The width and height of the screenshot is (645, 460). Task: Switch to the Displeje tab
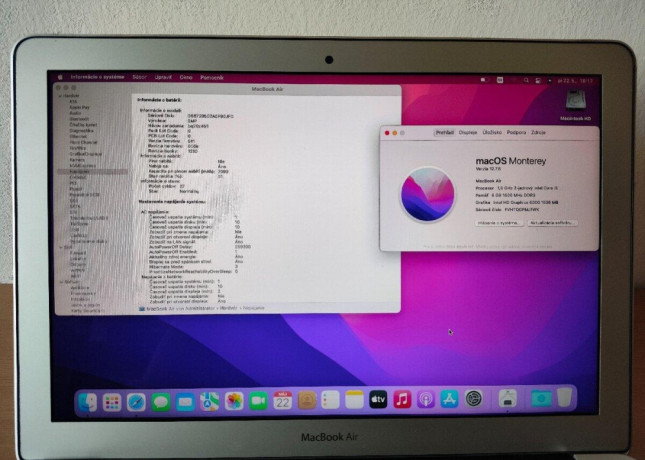point(468,132)
